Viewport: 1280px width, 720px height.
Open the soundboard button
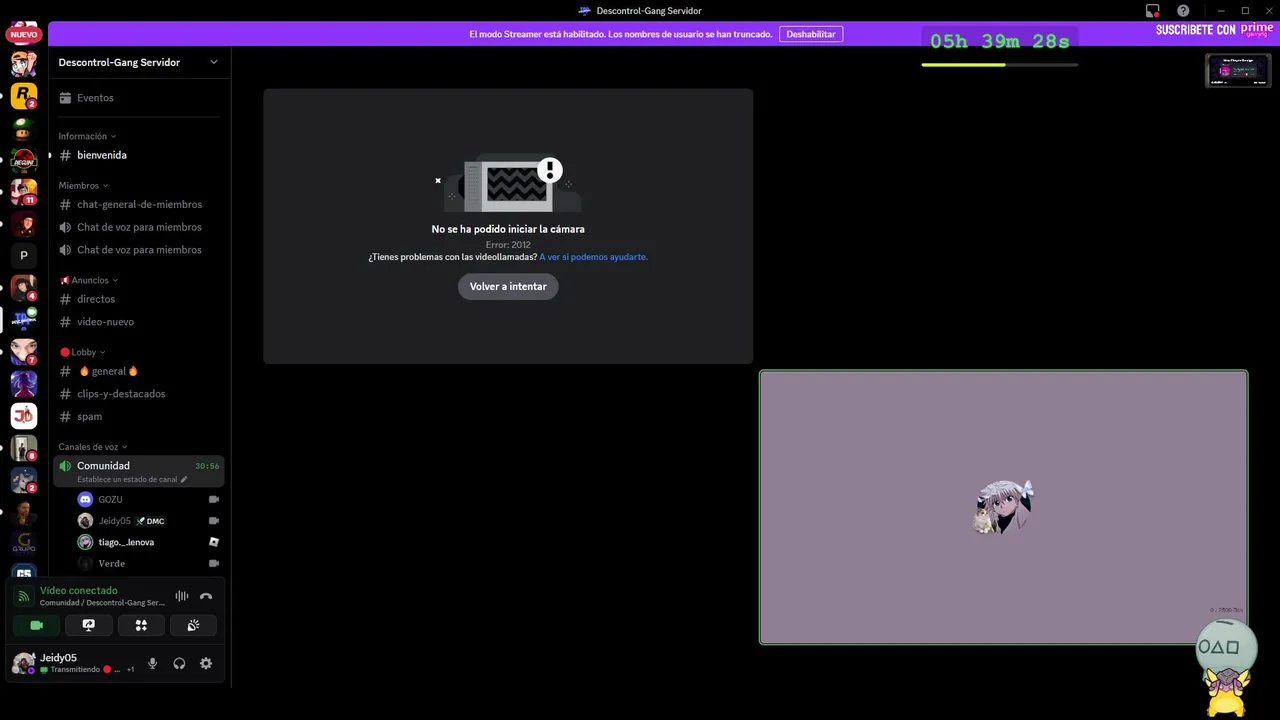pos(193,625)
